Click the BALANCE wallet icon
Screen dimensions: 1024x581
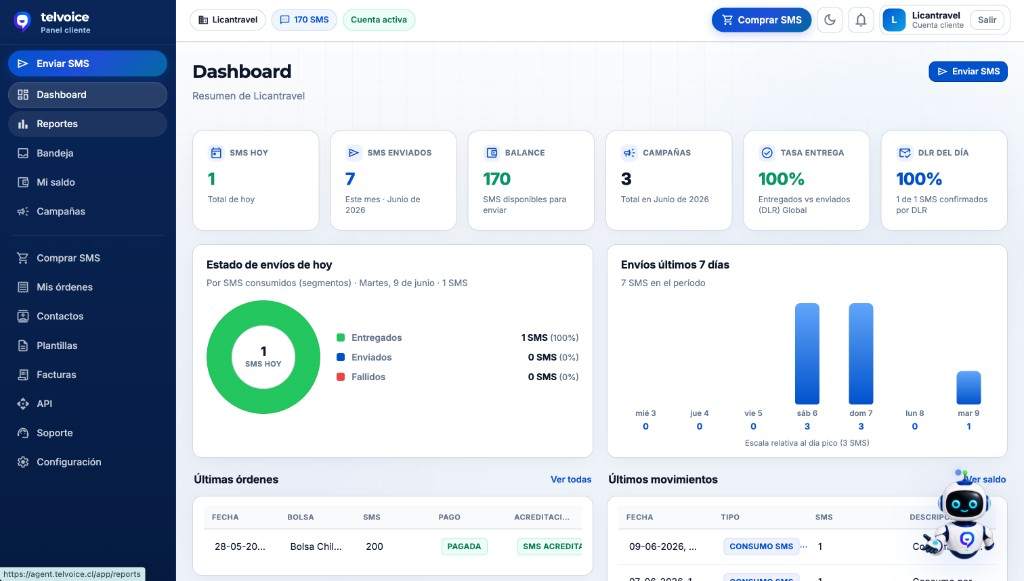click(x=492, y=153)
